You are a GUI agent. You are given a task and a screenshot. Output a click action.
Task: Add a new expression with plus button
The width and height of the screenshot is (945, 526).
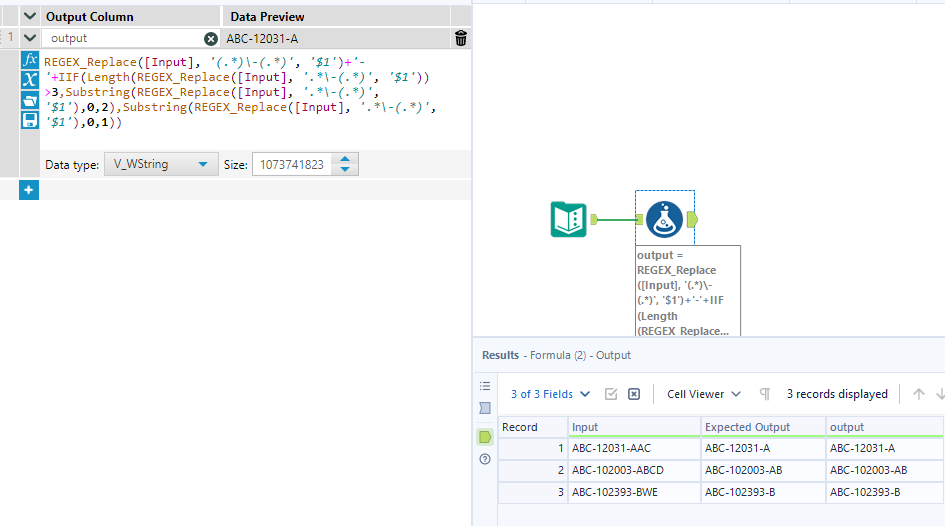click(x=29, y=190)
